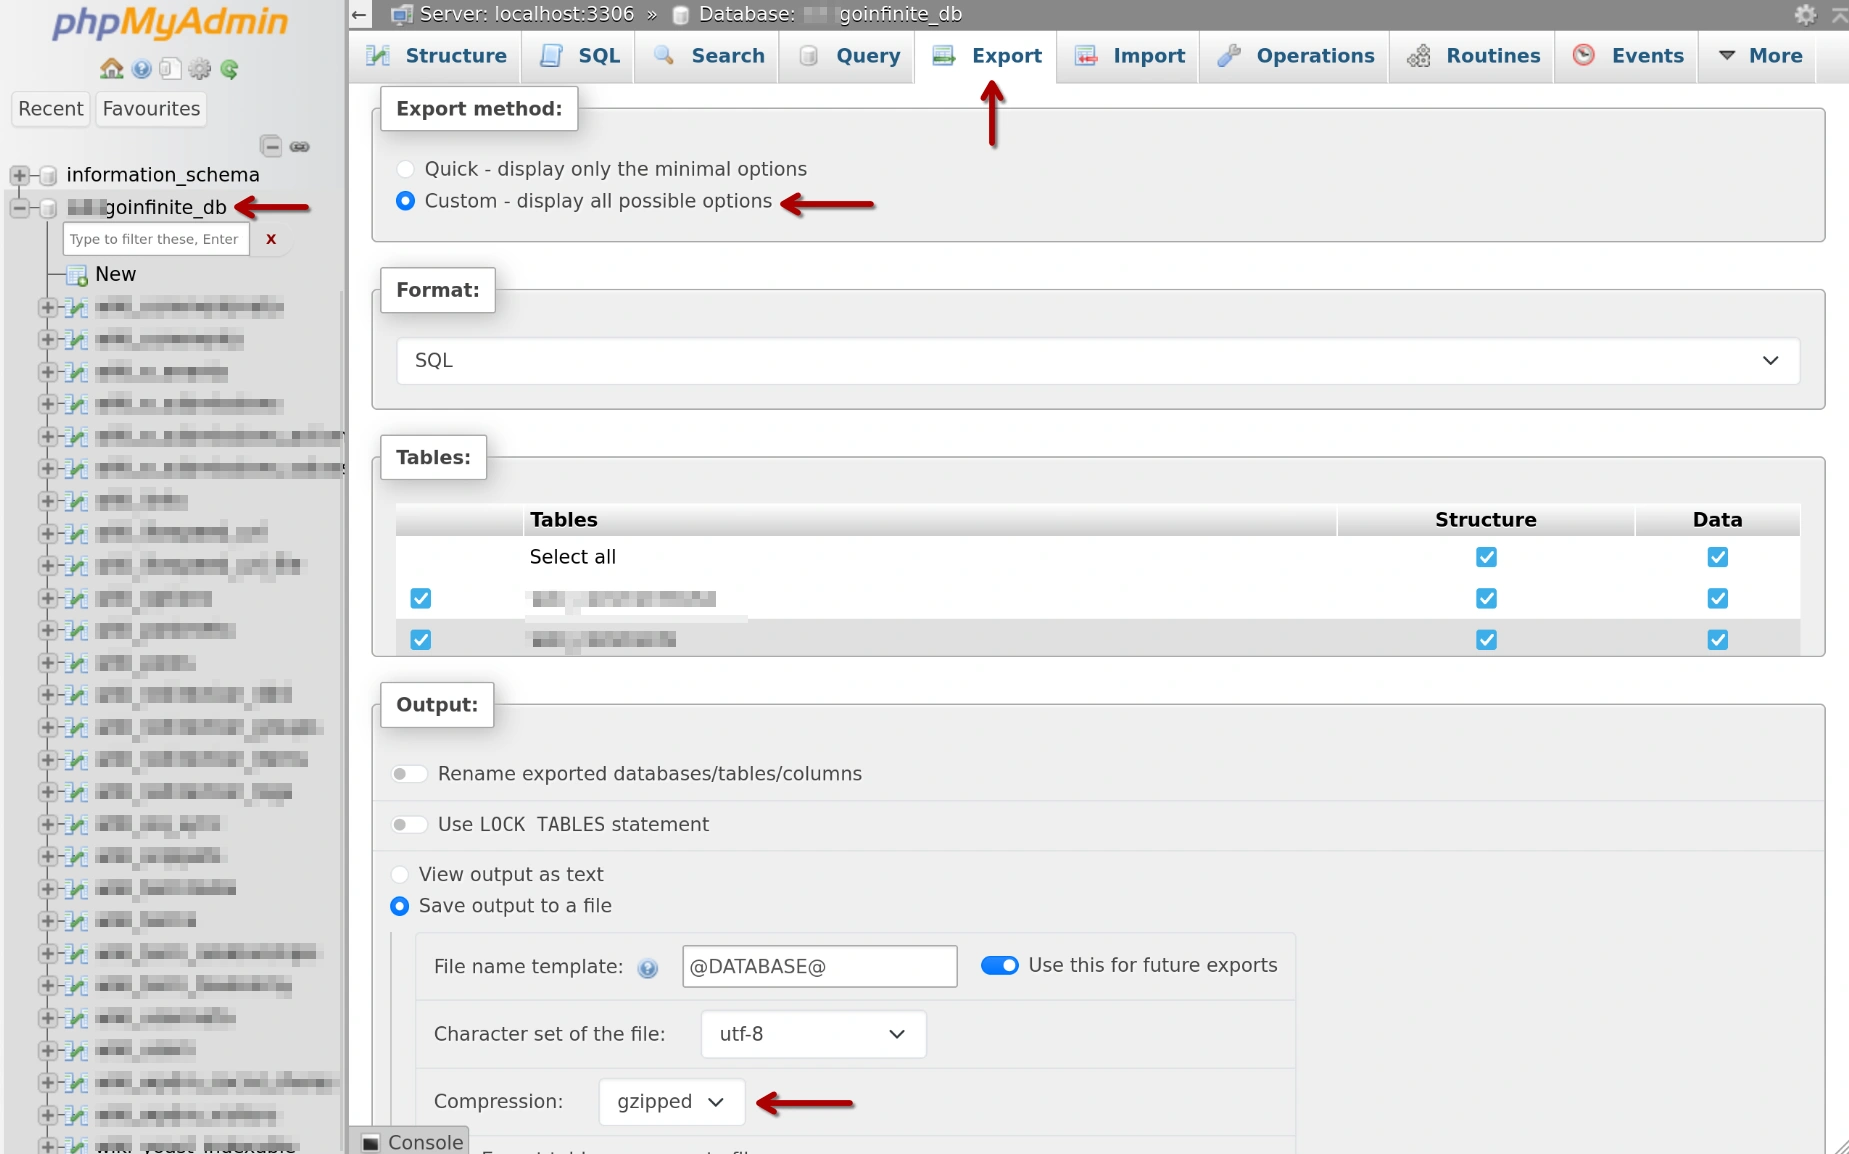Screen dimensions: 1849x1154
Task: Open the phpMyAdmin home page icon
Action: coord(110,68)
